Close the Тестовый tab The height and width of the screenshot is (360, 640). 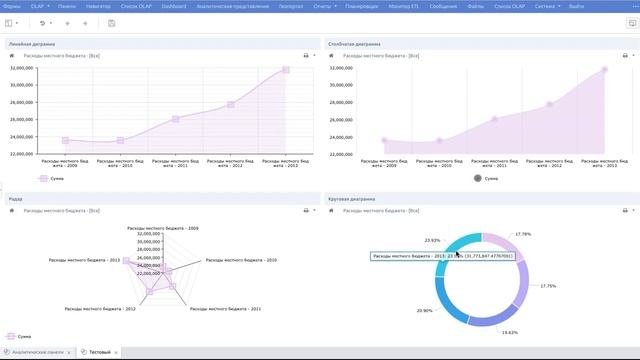tap(116, 352)
